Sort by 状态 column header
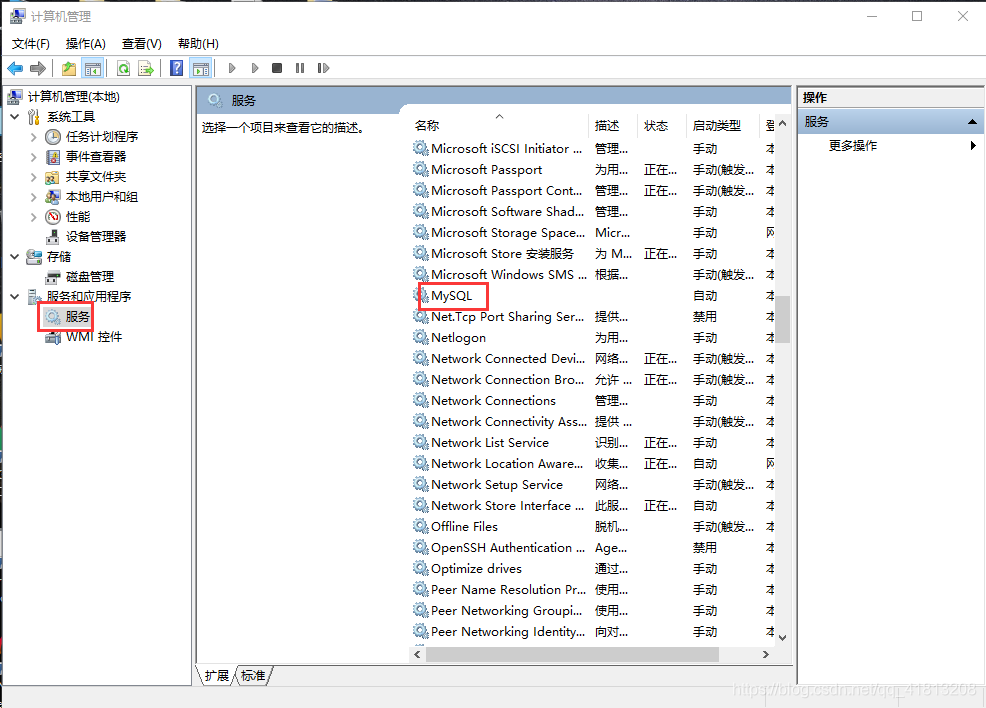This screenshot has width=986, height=708. pyautogui.click(x=662, y=126)
